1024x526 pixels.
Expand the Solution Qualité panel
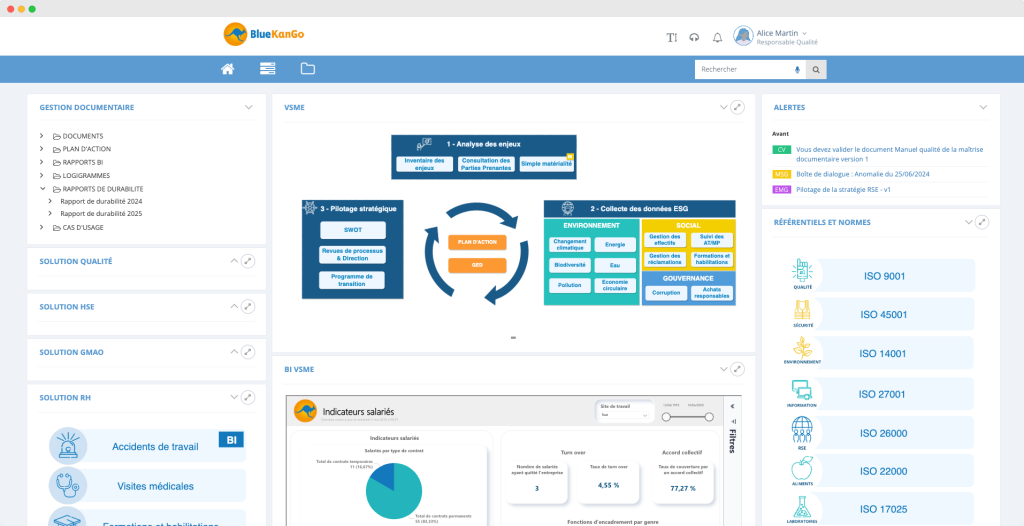click(x=248, y=261)
